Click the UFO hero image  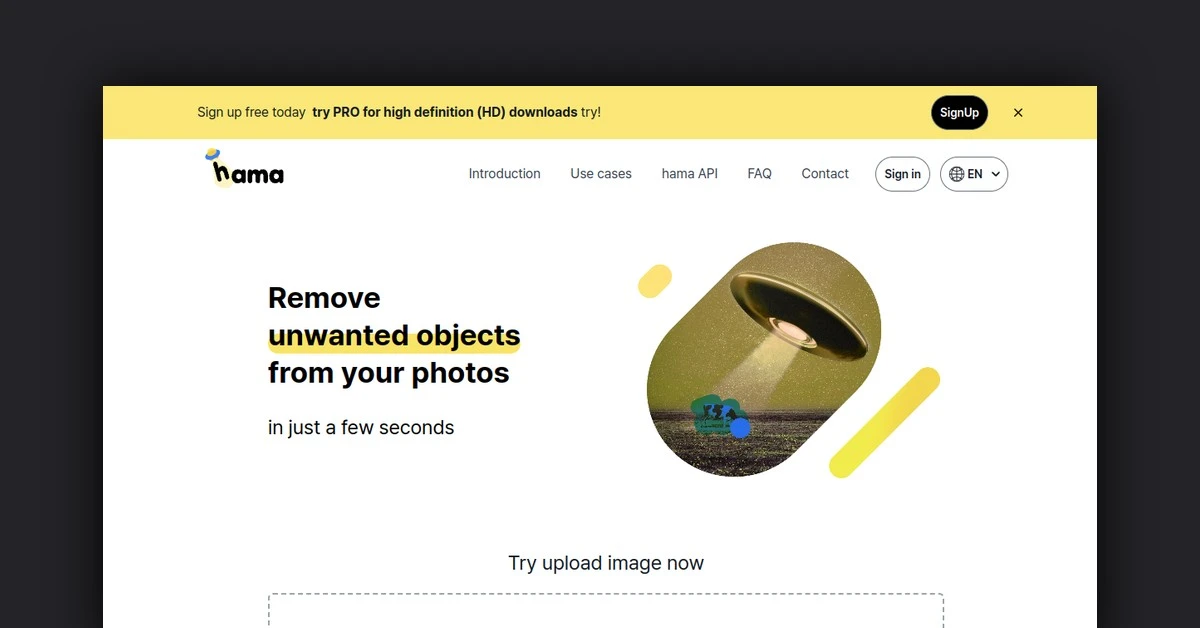click(764, 359)
